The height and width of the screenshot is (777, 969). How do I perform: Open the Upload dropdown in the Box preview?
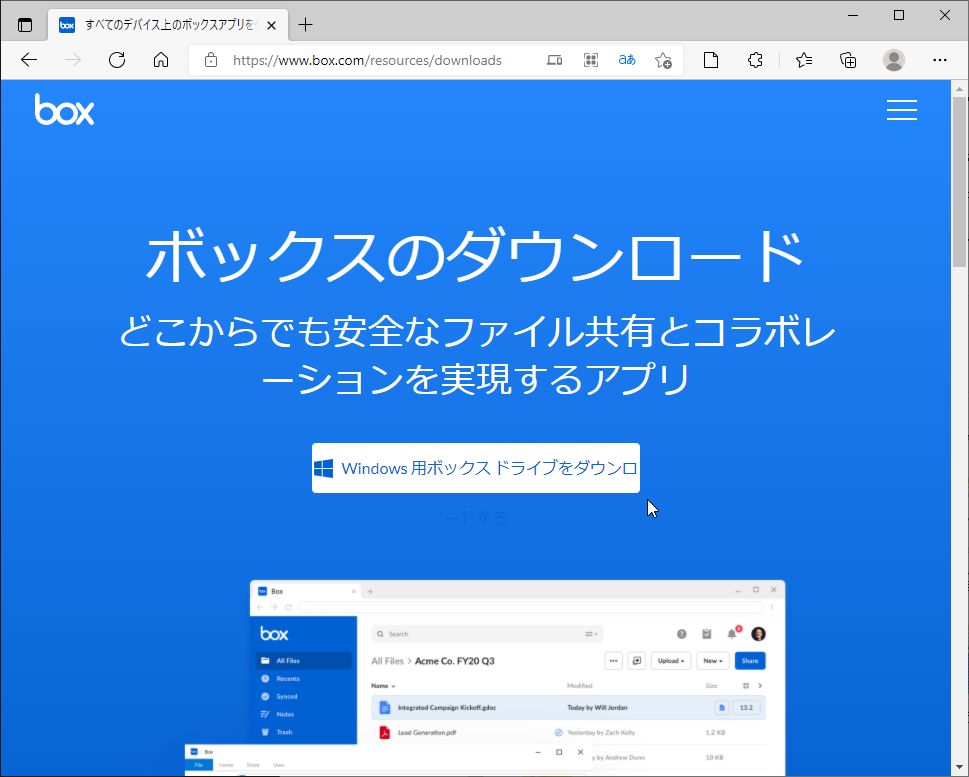click(671, 660)
